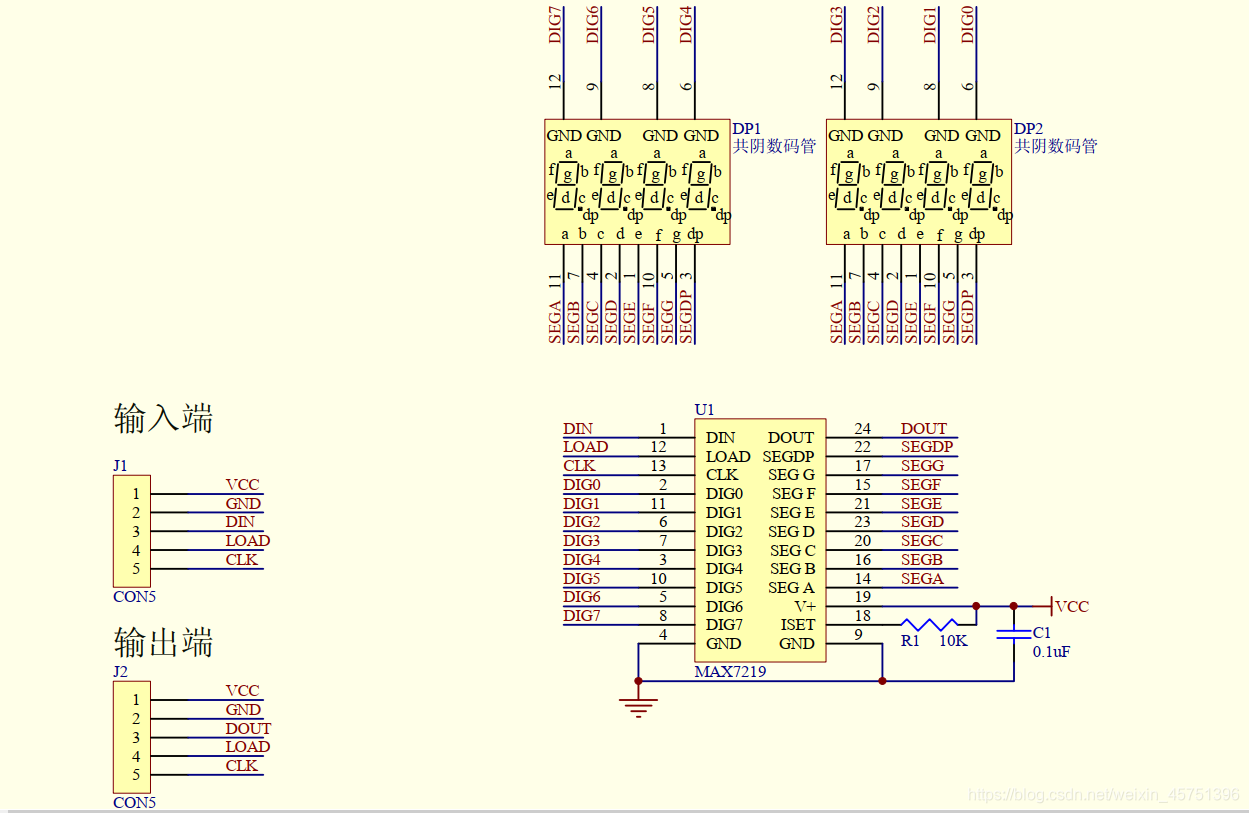Screen dimensions: 1249x813
Task: Select the first seven-segment digit in DP1
Action: click(x=568, y=184)
